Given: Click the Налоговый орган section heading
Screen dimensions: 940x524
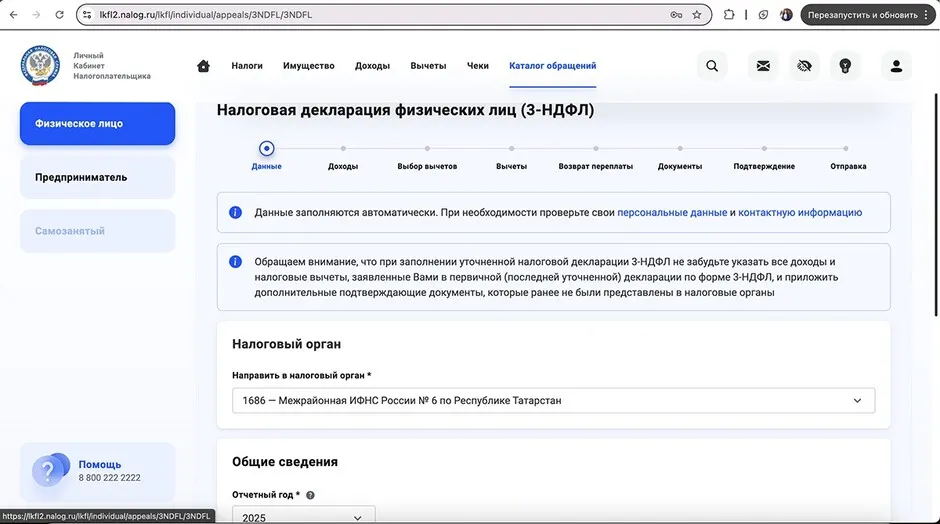Looking at the screenshot, I should tap(287, 344).
